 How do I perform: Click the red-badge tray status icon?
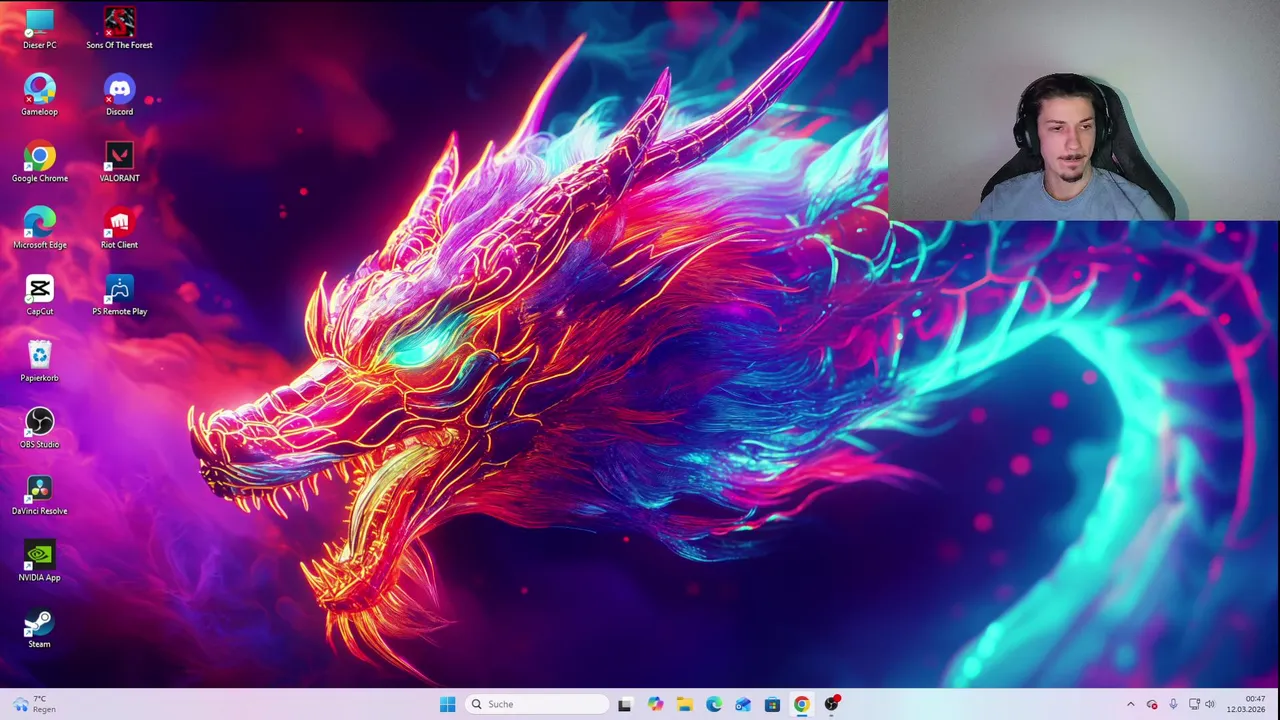tap(1152, 704)
